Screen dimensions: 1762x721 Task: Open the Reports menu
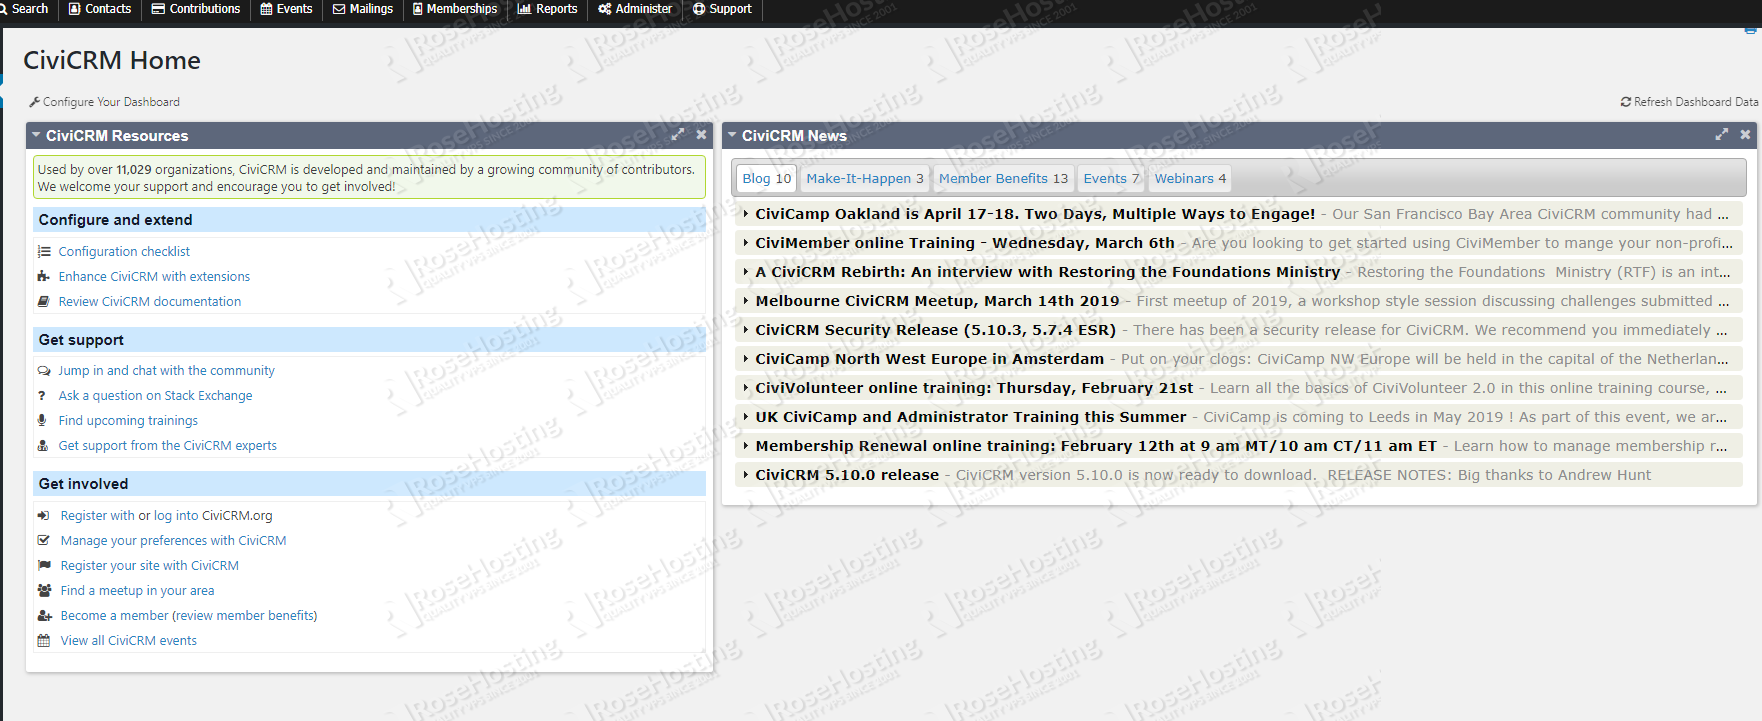[547, 9]
